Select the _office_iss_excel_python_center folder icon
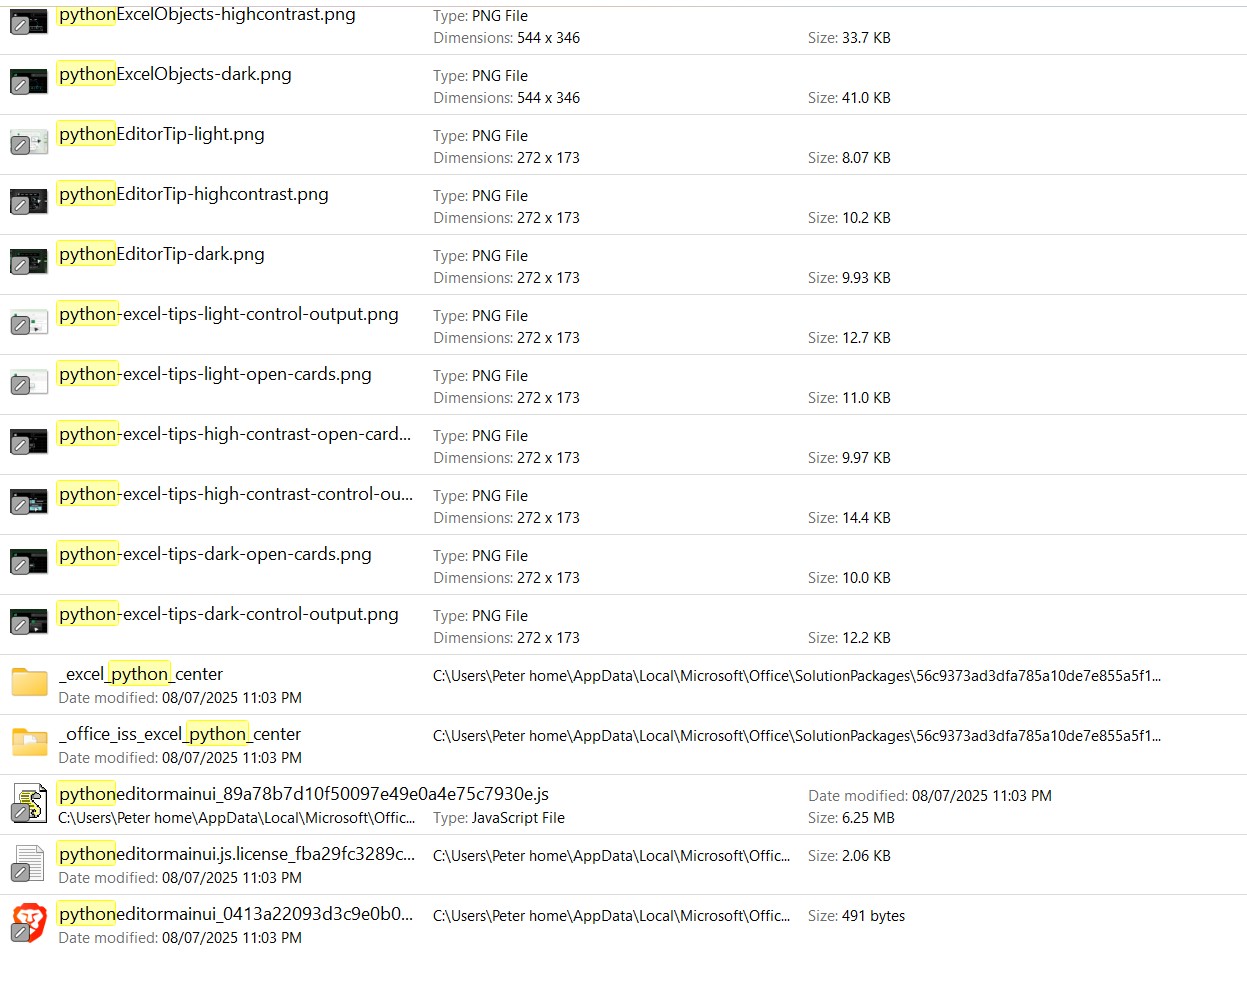Image resolution: width=1247 pixels, height=982 pixels. (29, 742)
